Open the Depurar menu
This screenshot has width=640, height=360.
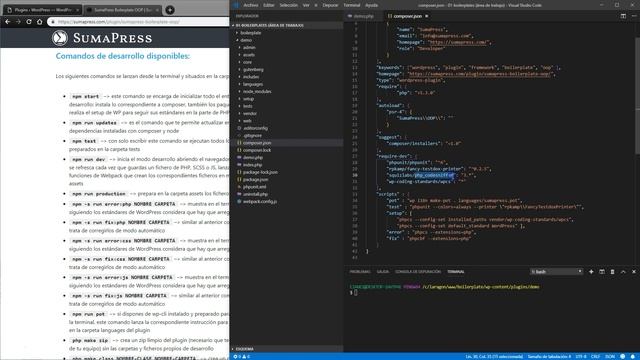point(330,5)
